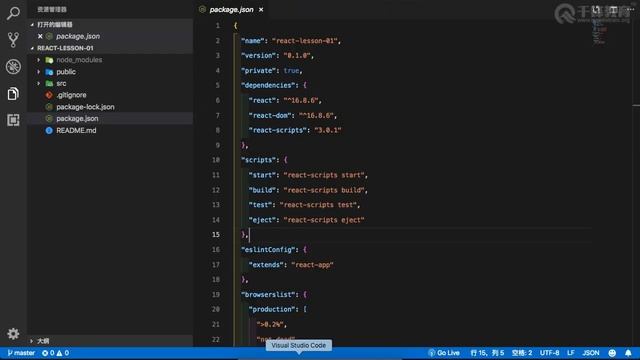
Task: Click the feedback smiley in status bar
Action: coord(612,353)
